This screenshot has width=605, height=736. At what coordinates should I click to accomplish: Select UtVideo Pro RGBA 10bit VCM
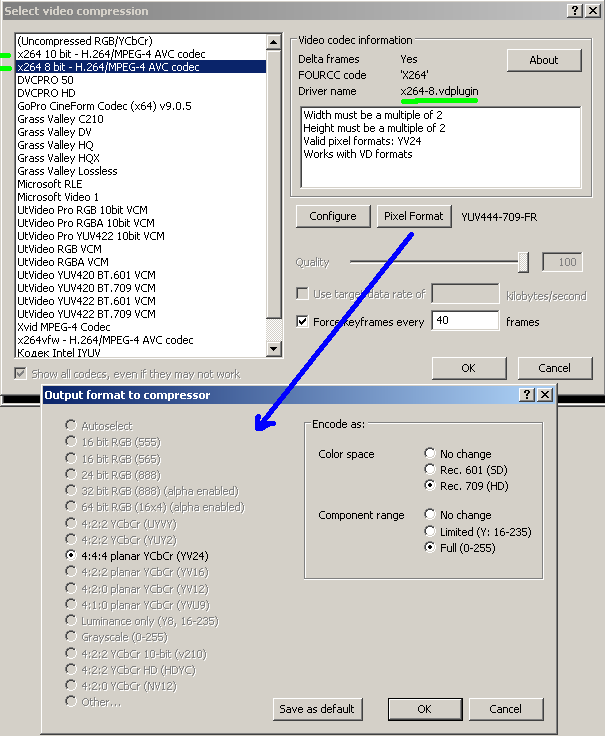pos(141,223)
